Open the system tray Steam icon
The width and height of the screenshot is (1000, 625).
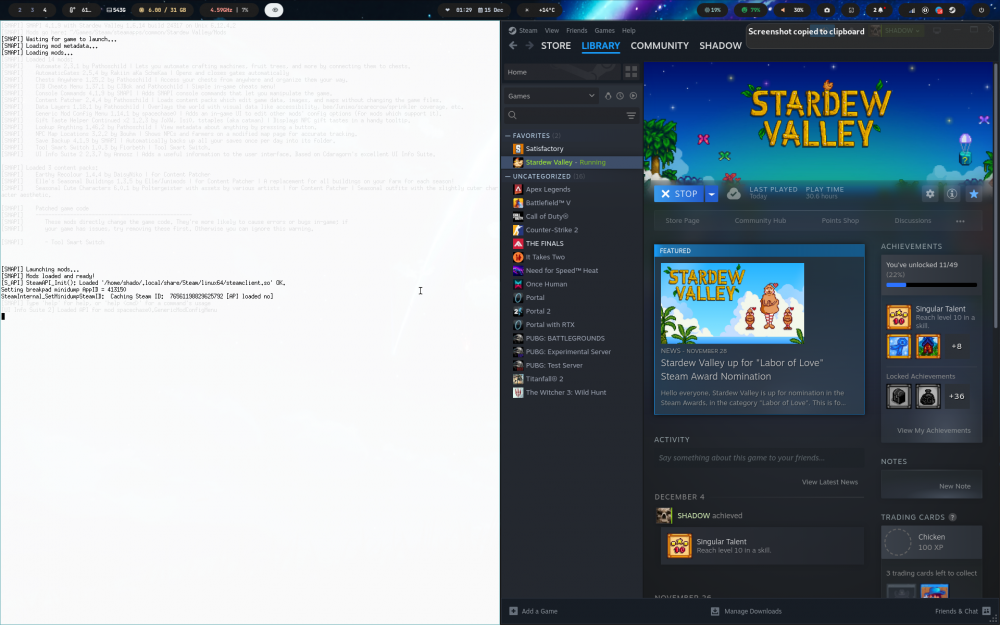[x=952, y=10]
